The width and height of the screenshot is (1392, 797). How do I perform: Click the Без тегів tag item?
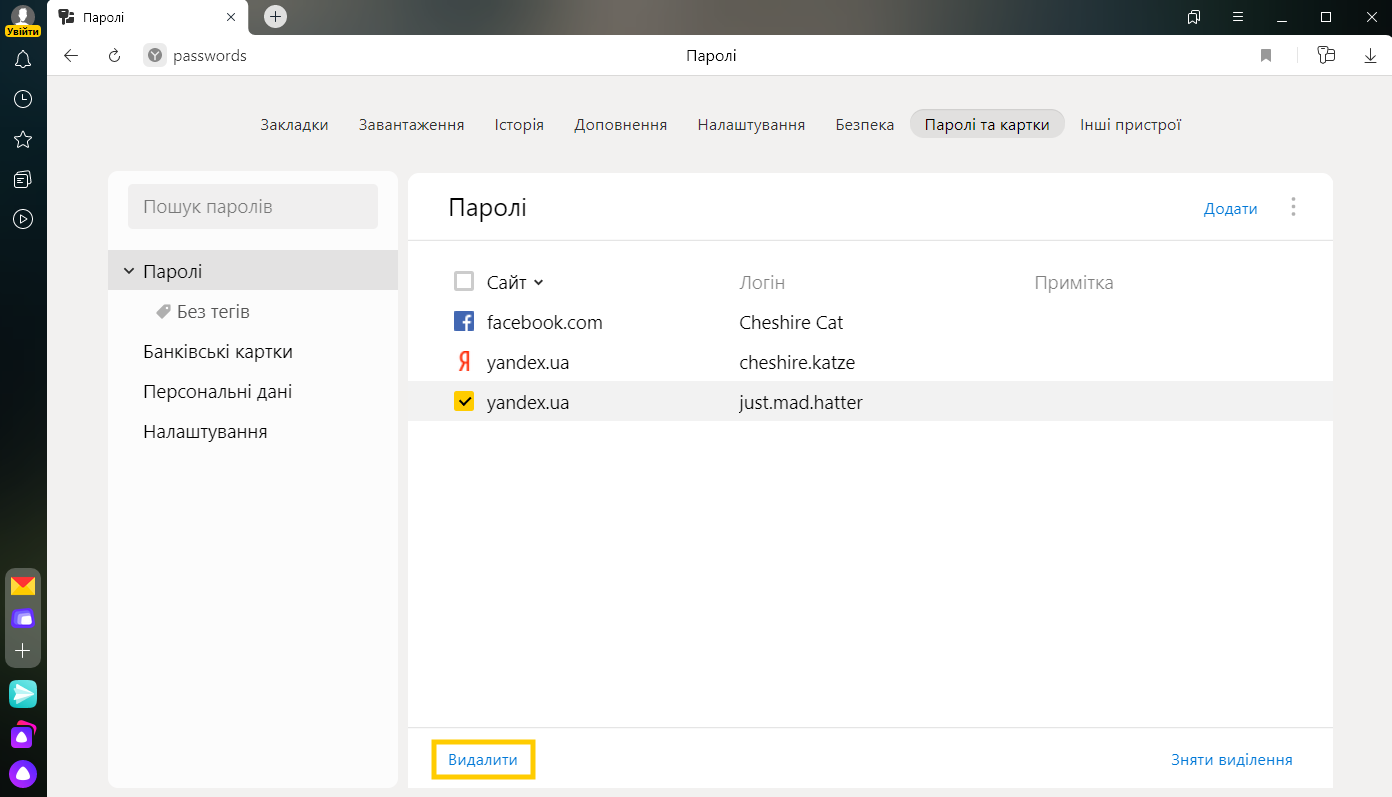click(x=203, y=312)
